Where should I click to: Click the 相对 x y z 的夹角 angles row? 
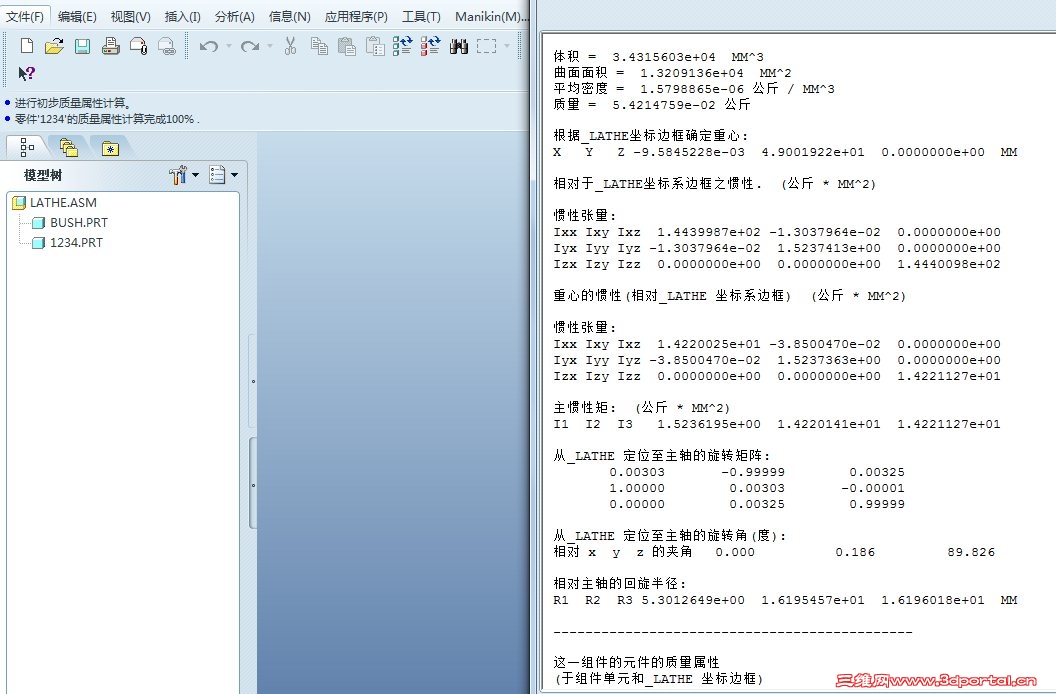tap(774, 552)
